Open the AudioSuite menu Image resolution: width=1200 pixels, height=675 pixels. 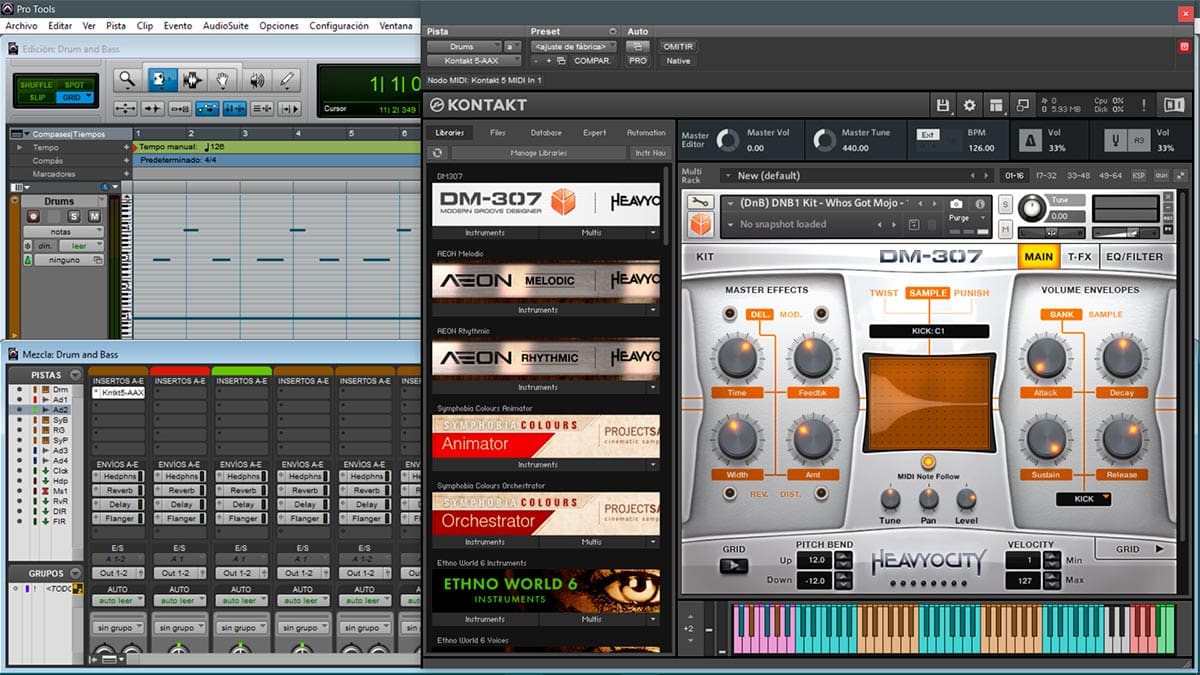227,26
